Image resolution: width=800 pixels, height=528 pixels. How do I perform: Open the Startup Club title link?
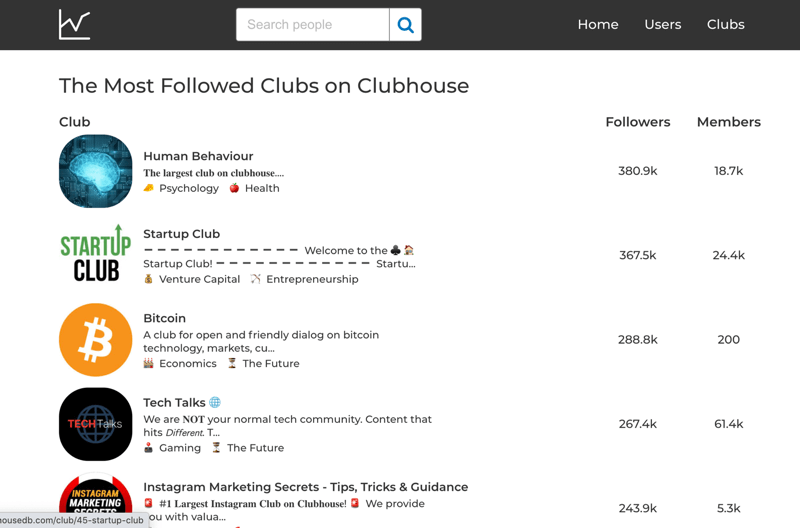pos(181,234)
